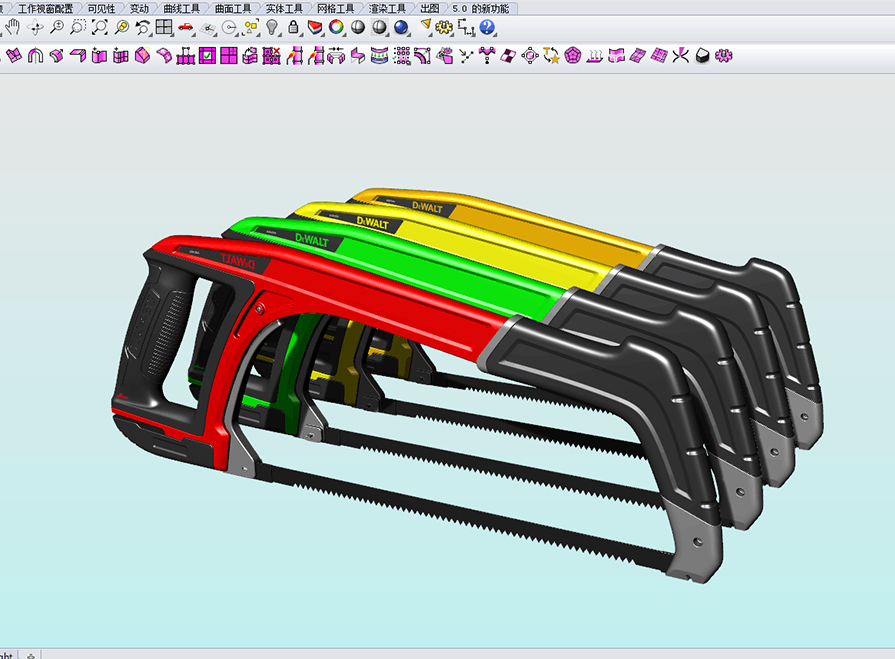Screen dimensions: 895x659
Task: Click the first magenta surface icon
Action: (14, 55)
